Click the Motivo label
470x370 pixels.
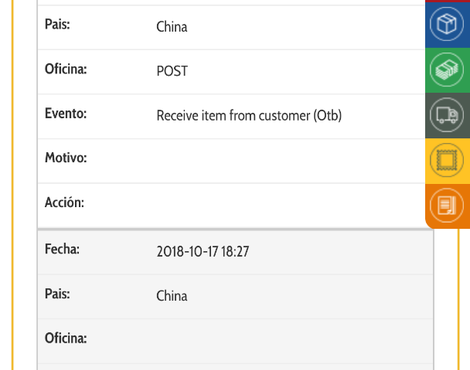click(66, 158)
